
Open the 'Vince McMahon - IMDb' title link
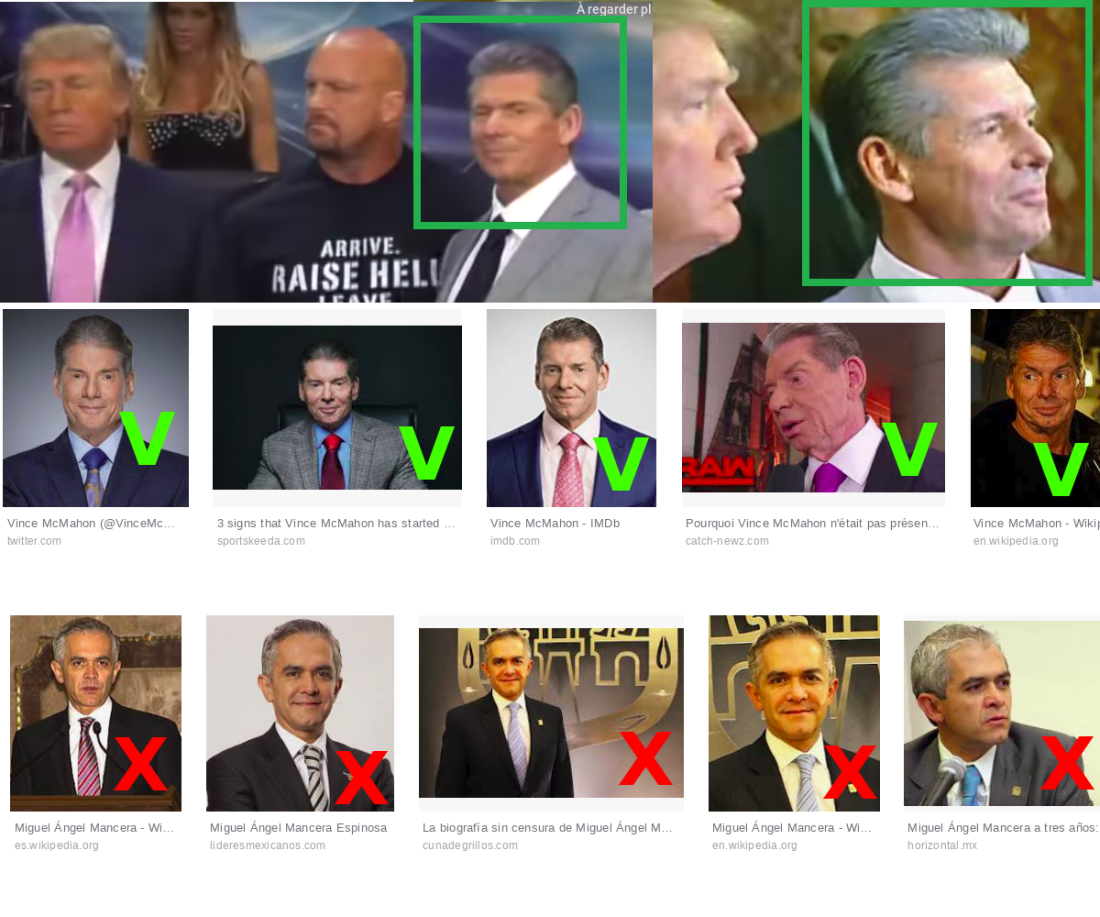pyautogui.click(x=555, y=523)
